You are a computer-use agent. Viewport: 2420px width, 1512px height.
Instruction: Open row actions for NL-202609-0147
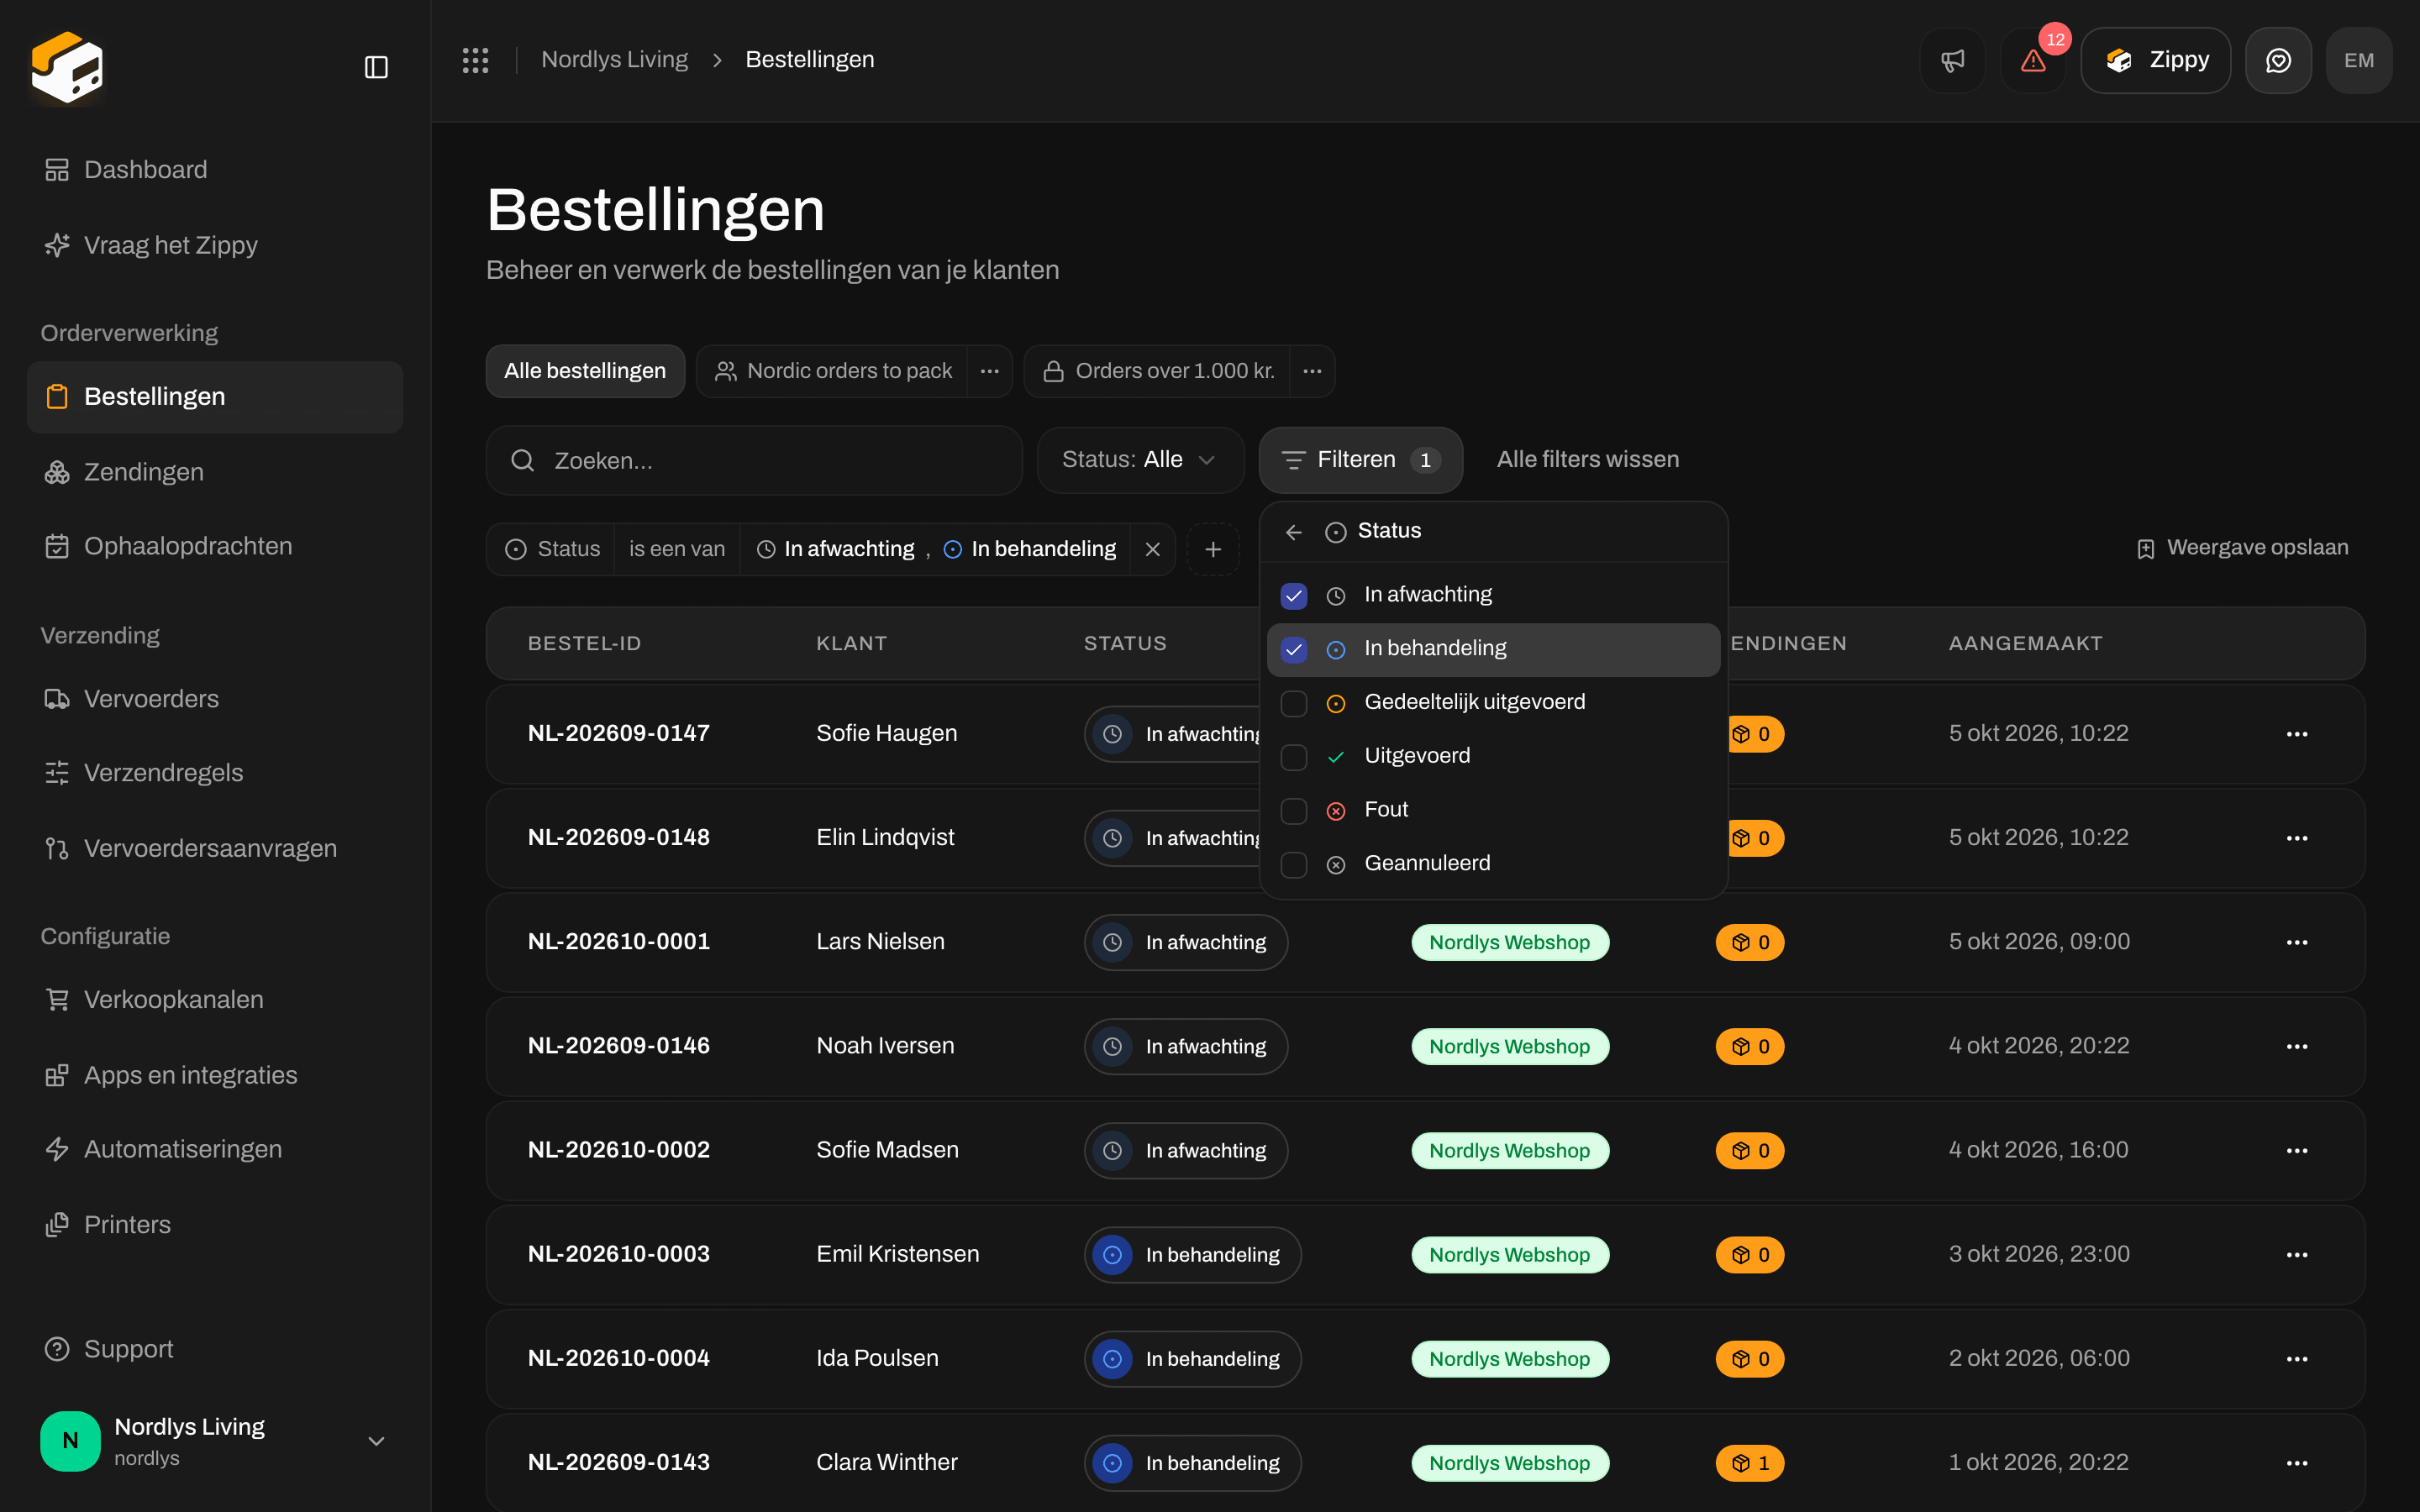click(2297, 734)
